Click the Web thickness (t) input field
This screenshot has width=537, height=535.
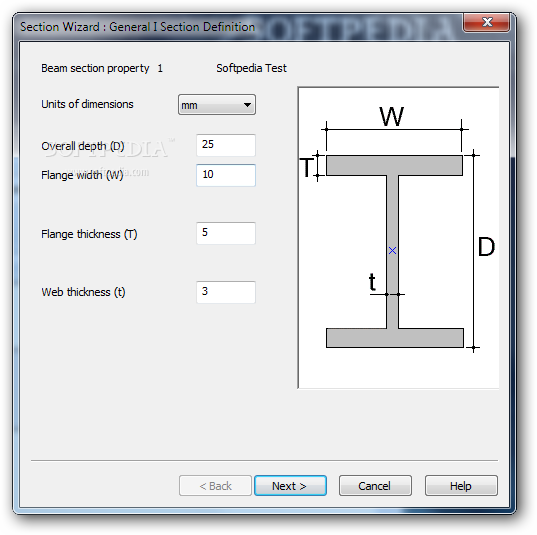click(x=226, y=292)
